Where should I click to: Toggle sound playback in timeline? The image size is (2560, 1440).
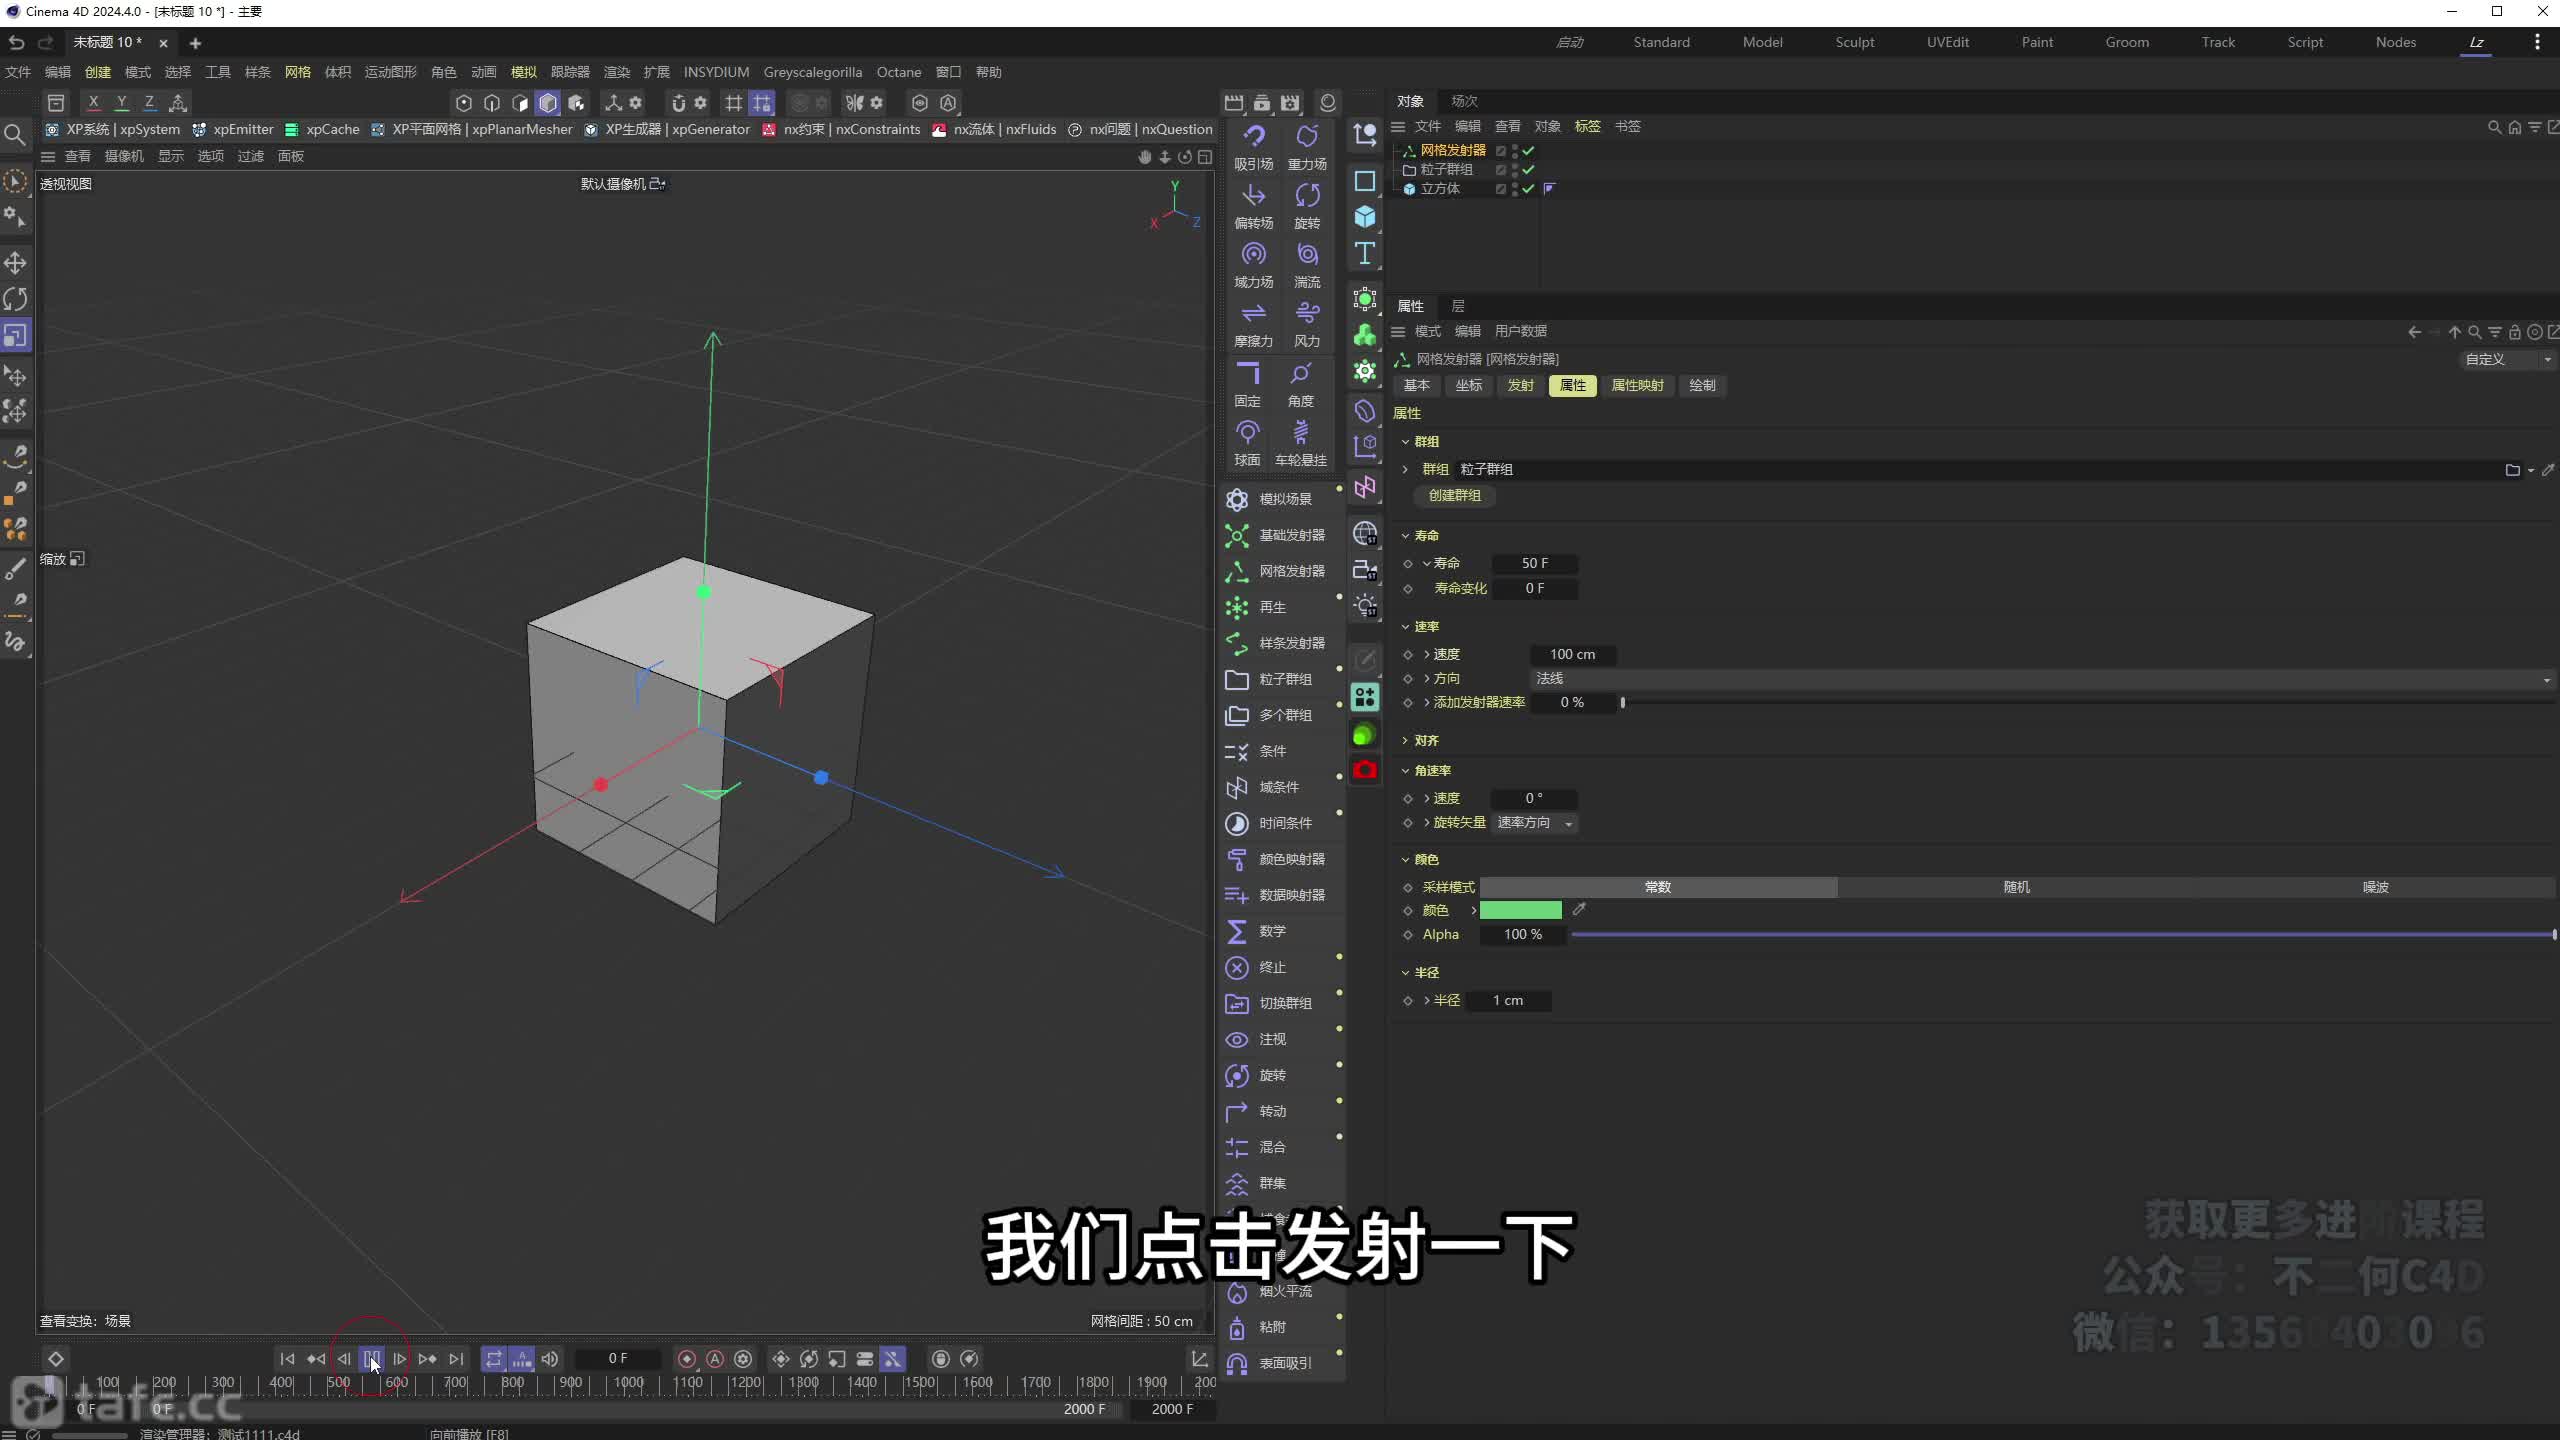(x=550, y=1359)
